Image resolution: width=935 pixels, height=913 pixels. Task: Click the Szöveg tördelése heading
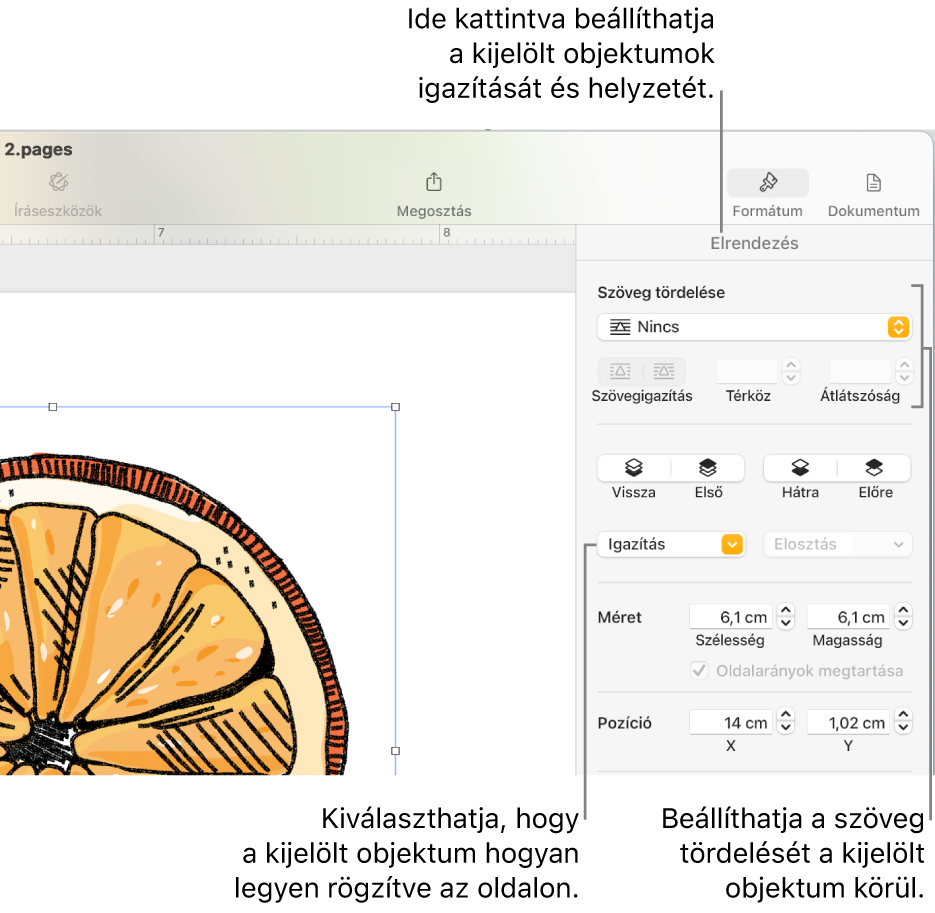tap(661, 293)
